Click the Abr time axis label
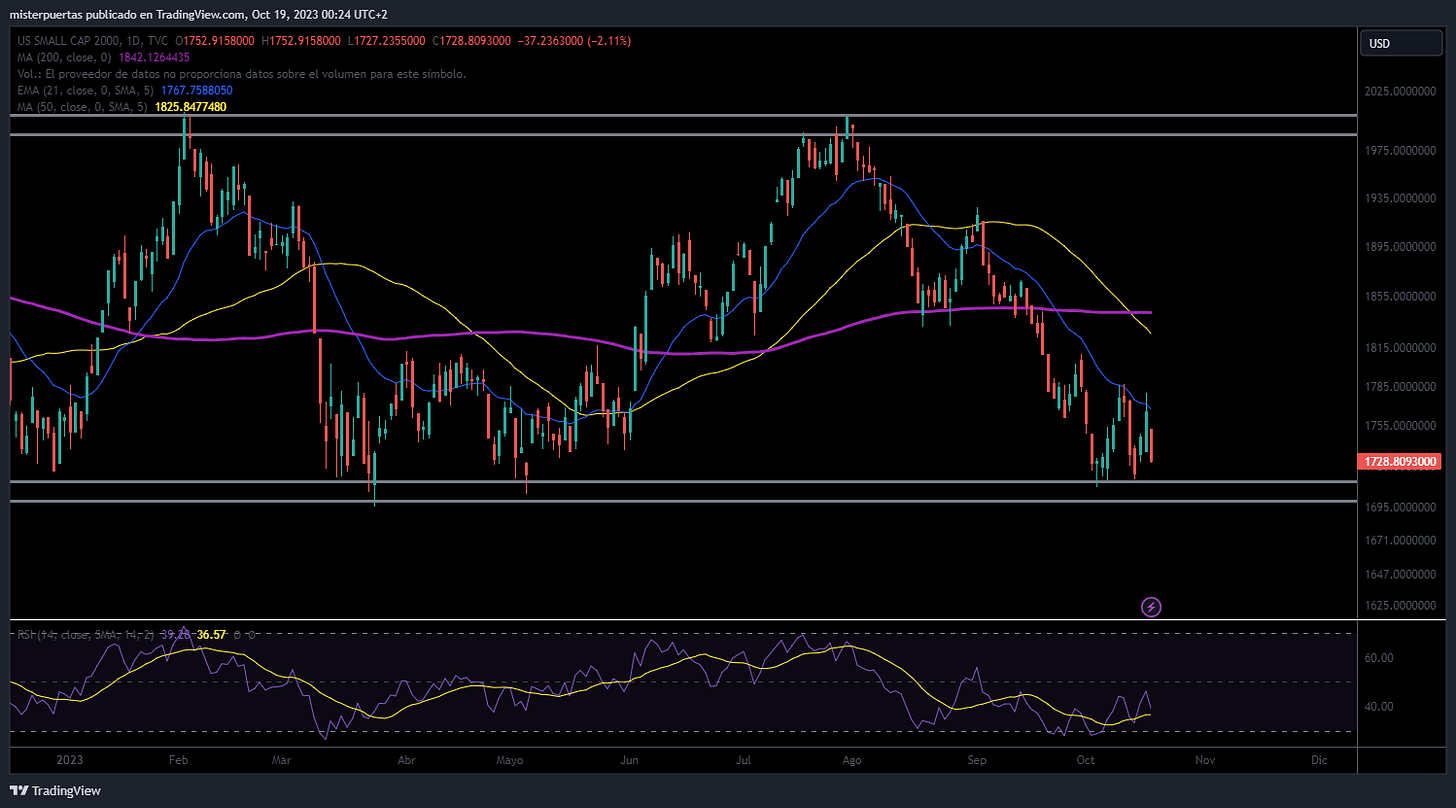The height and width of the screenshot is (808, 1456). point(406,760)
